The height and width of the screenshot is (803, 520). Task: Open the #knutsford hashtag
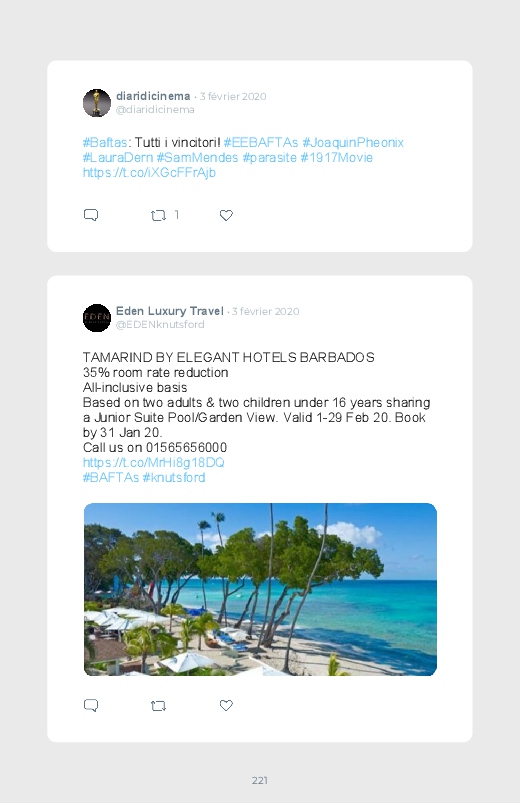click(174, 477)
